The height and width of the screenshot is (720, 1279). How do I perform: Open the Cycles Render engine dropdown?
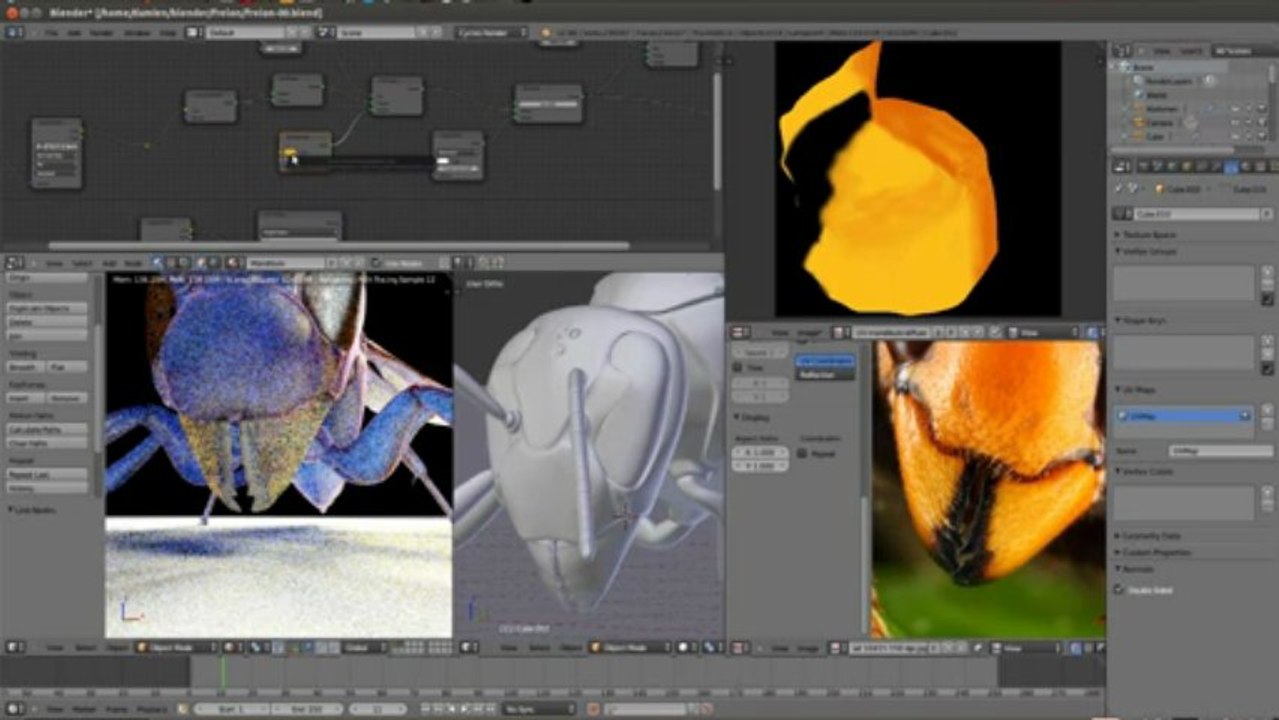491,32
